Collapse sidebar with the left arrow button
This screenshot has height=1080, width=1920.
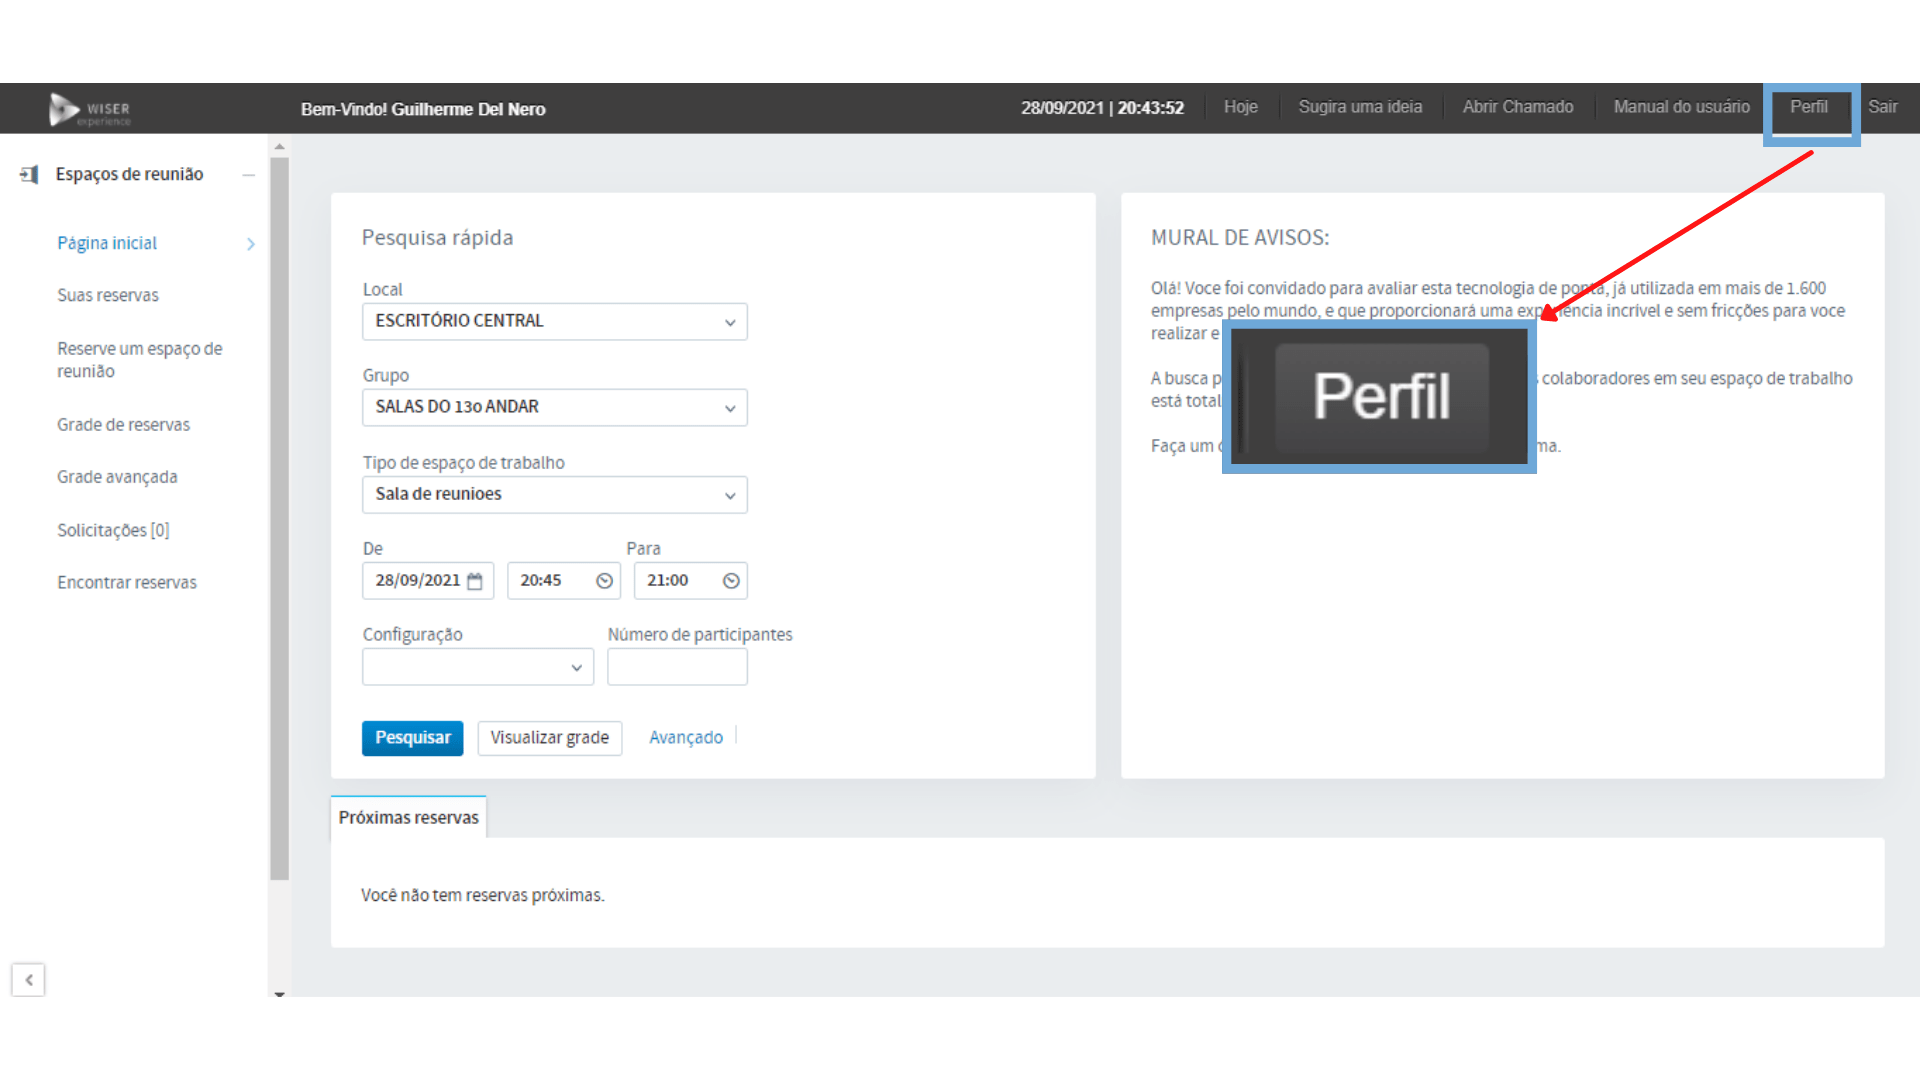pyautogui.click(x=28, y=980)
